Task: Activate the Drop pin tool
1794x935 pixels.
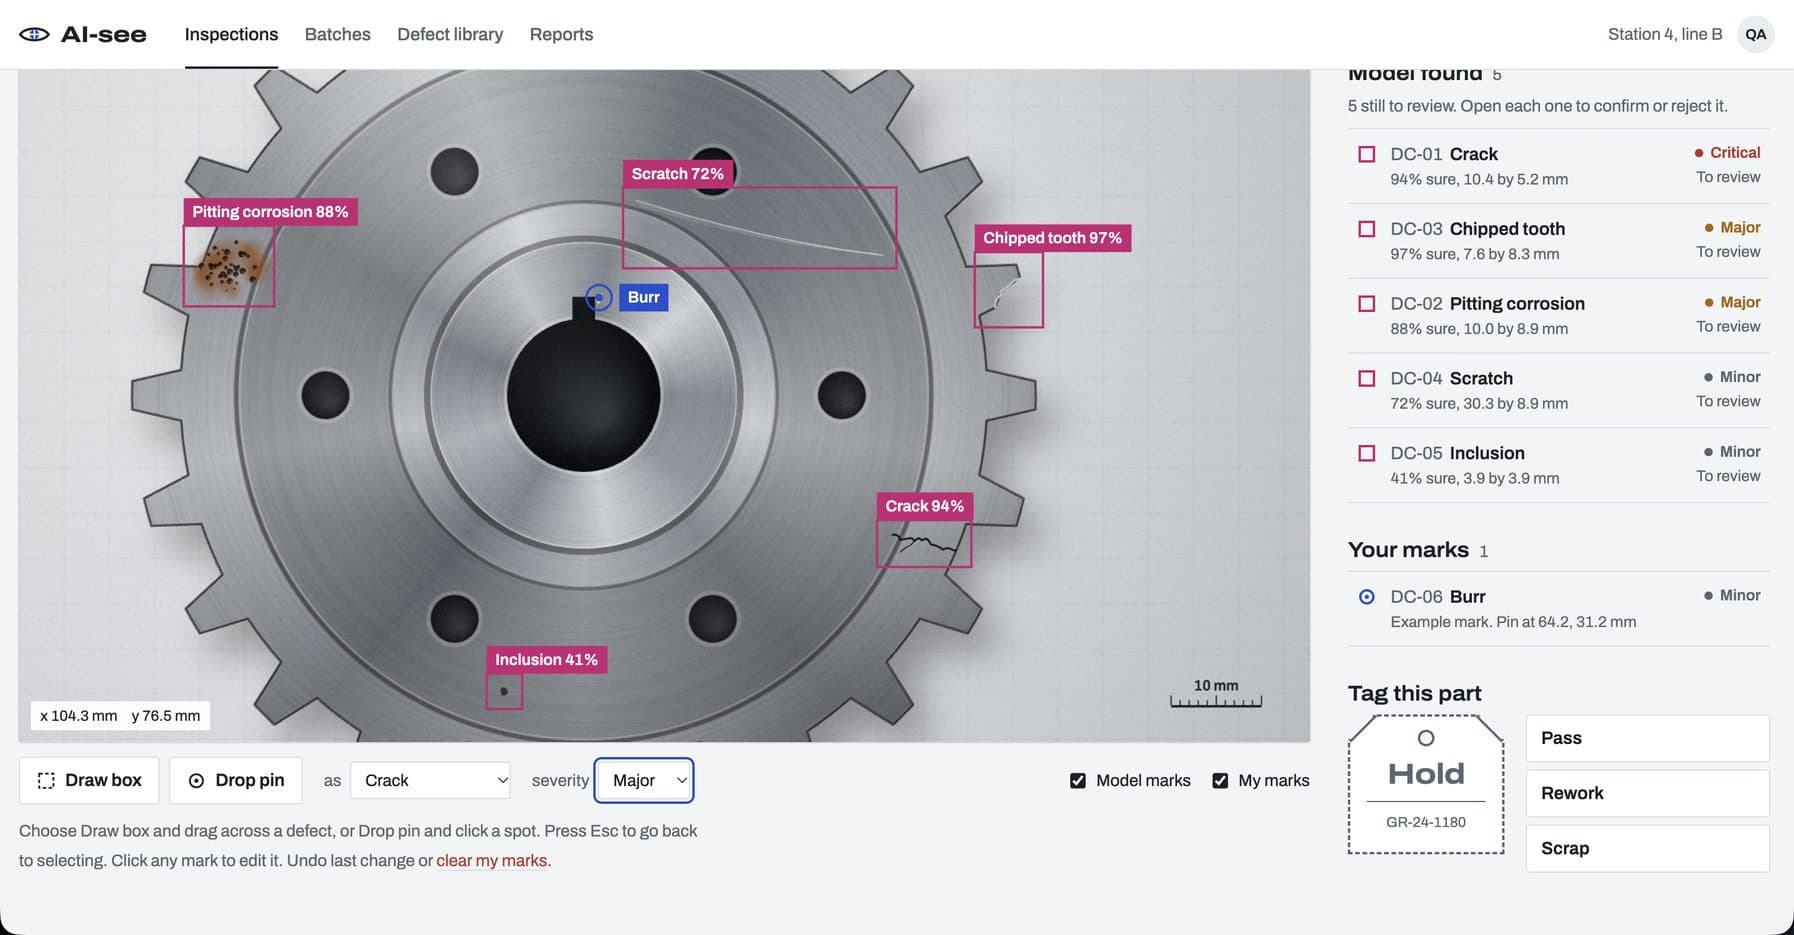Action: point(236,780)
